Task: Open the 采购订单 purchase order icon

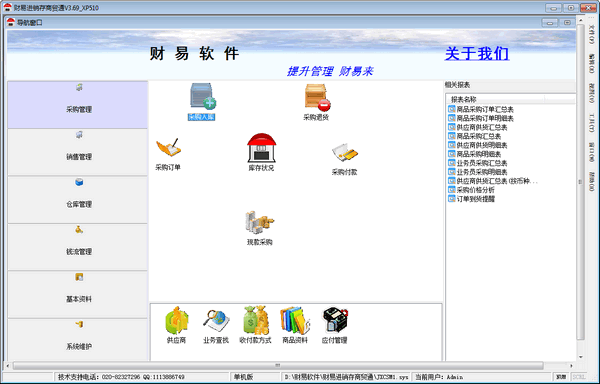Action: coord(168,147)
